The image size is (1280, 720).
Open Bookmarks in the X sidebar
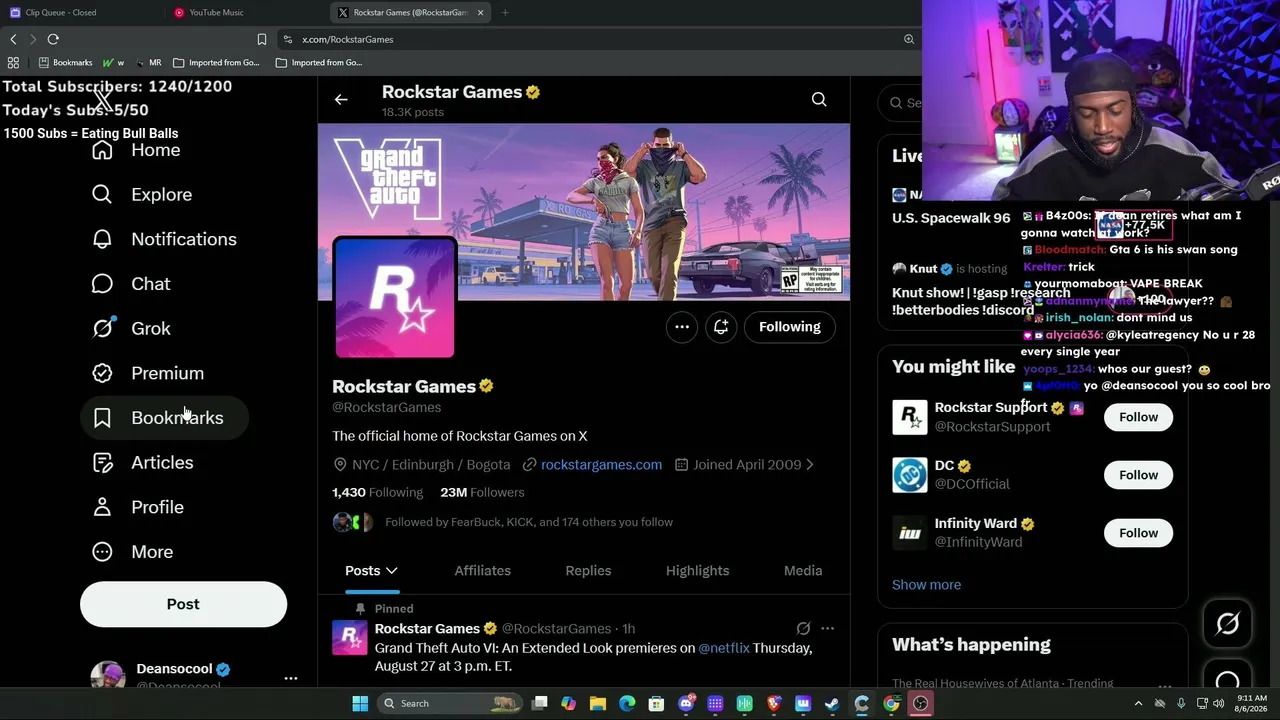point(164,418)
